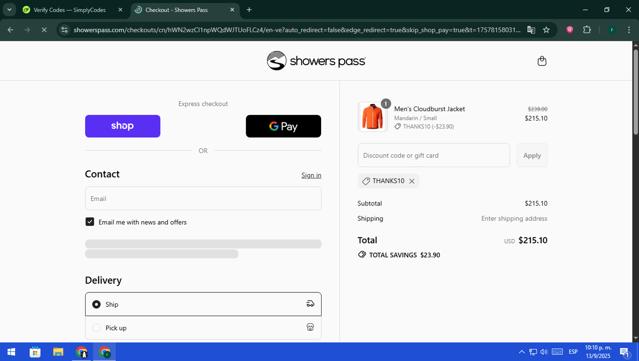Viewport: 639px width, 361px height.
Task: Open the network icon in system tray
Action: 533,352
